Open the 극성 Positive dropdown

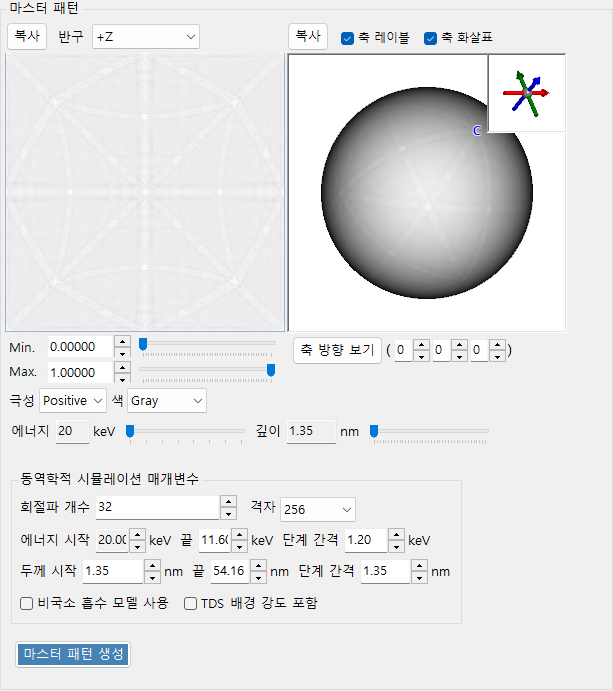(73, 401)
